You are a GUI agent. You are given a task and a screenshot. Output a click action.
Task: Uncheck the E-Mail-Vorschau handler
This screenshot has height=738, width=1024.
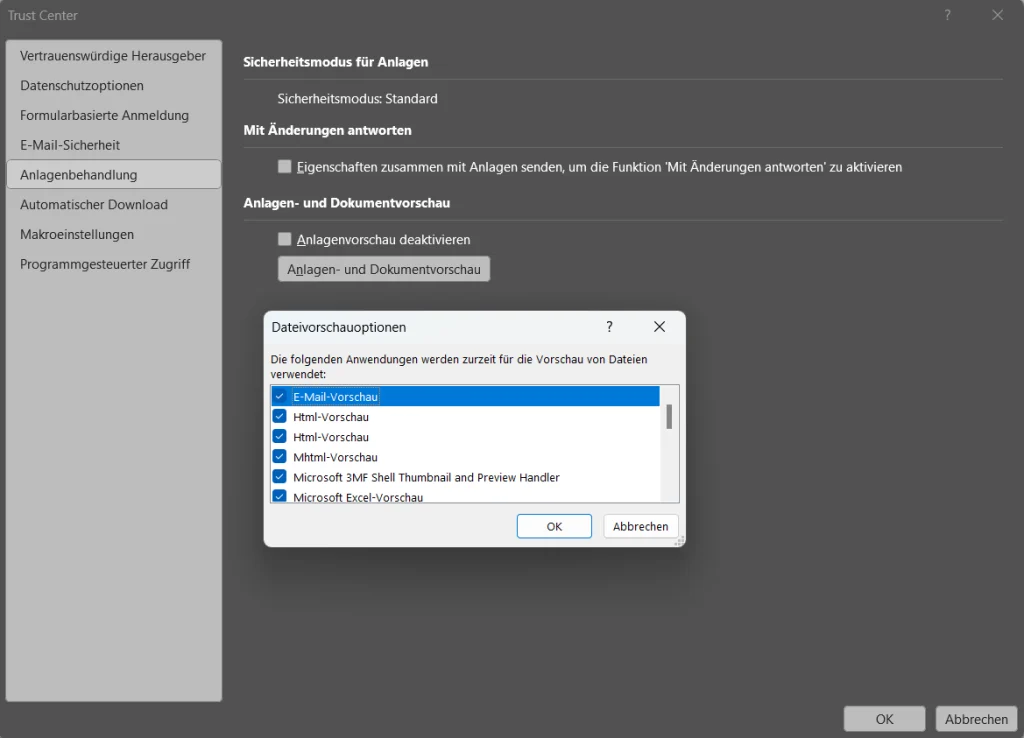(279, 396)
